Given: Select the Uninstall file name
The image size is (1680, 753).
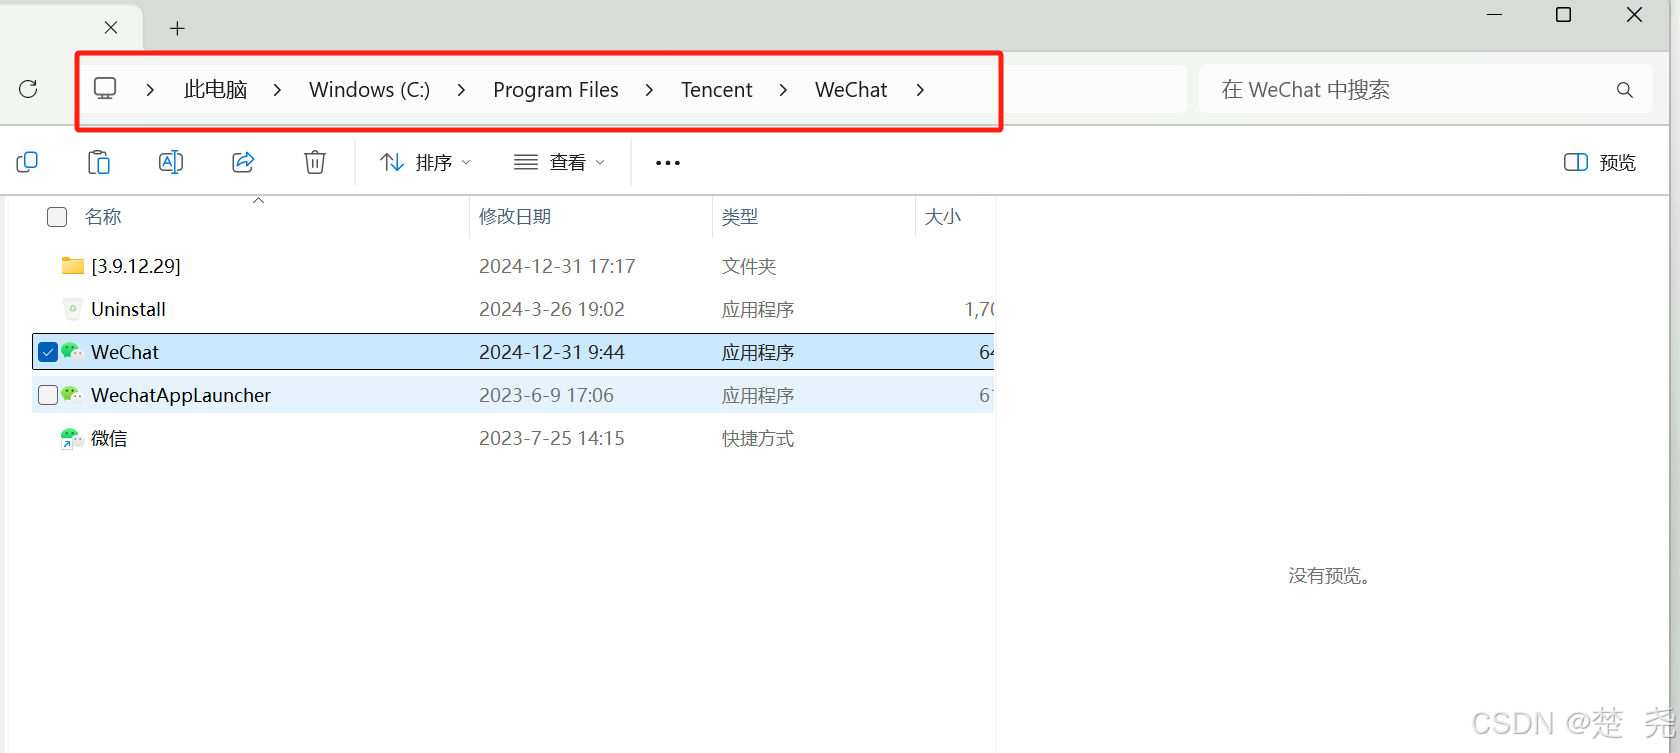Looking at the screenshot, I should pyautogui.click(x=128, y=309).
